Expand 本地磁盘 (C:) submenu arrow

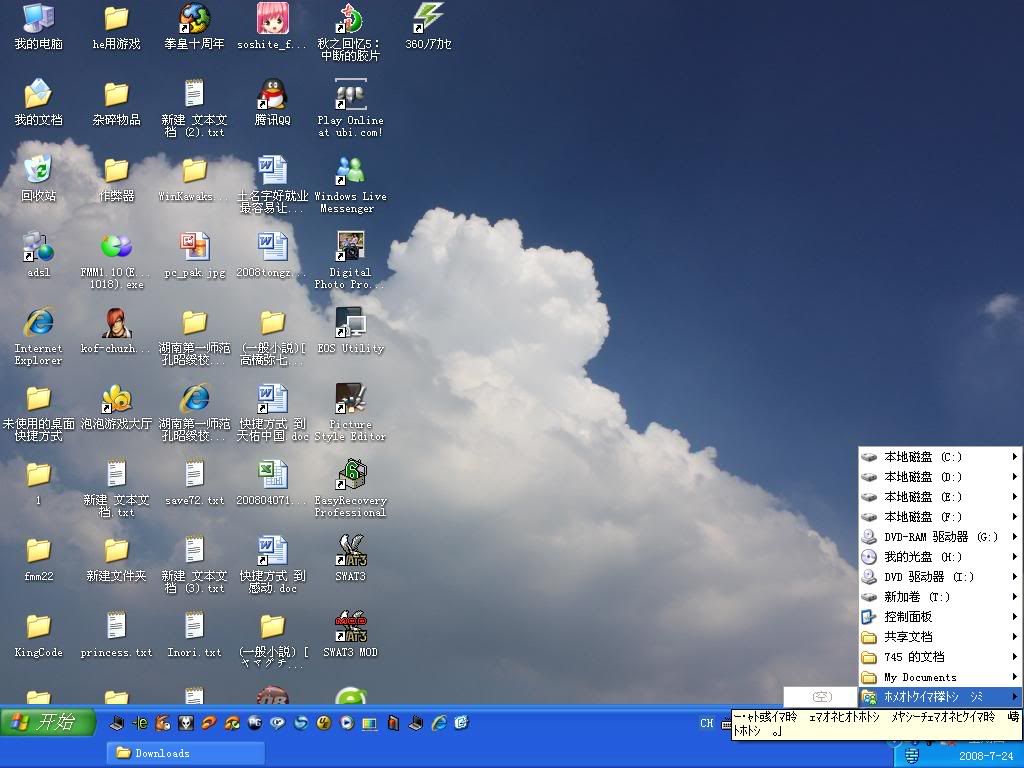[1014, 457]
